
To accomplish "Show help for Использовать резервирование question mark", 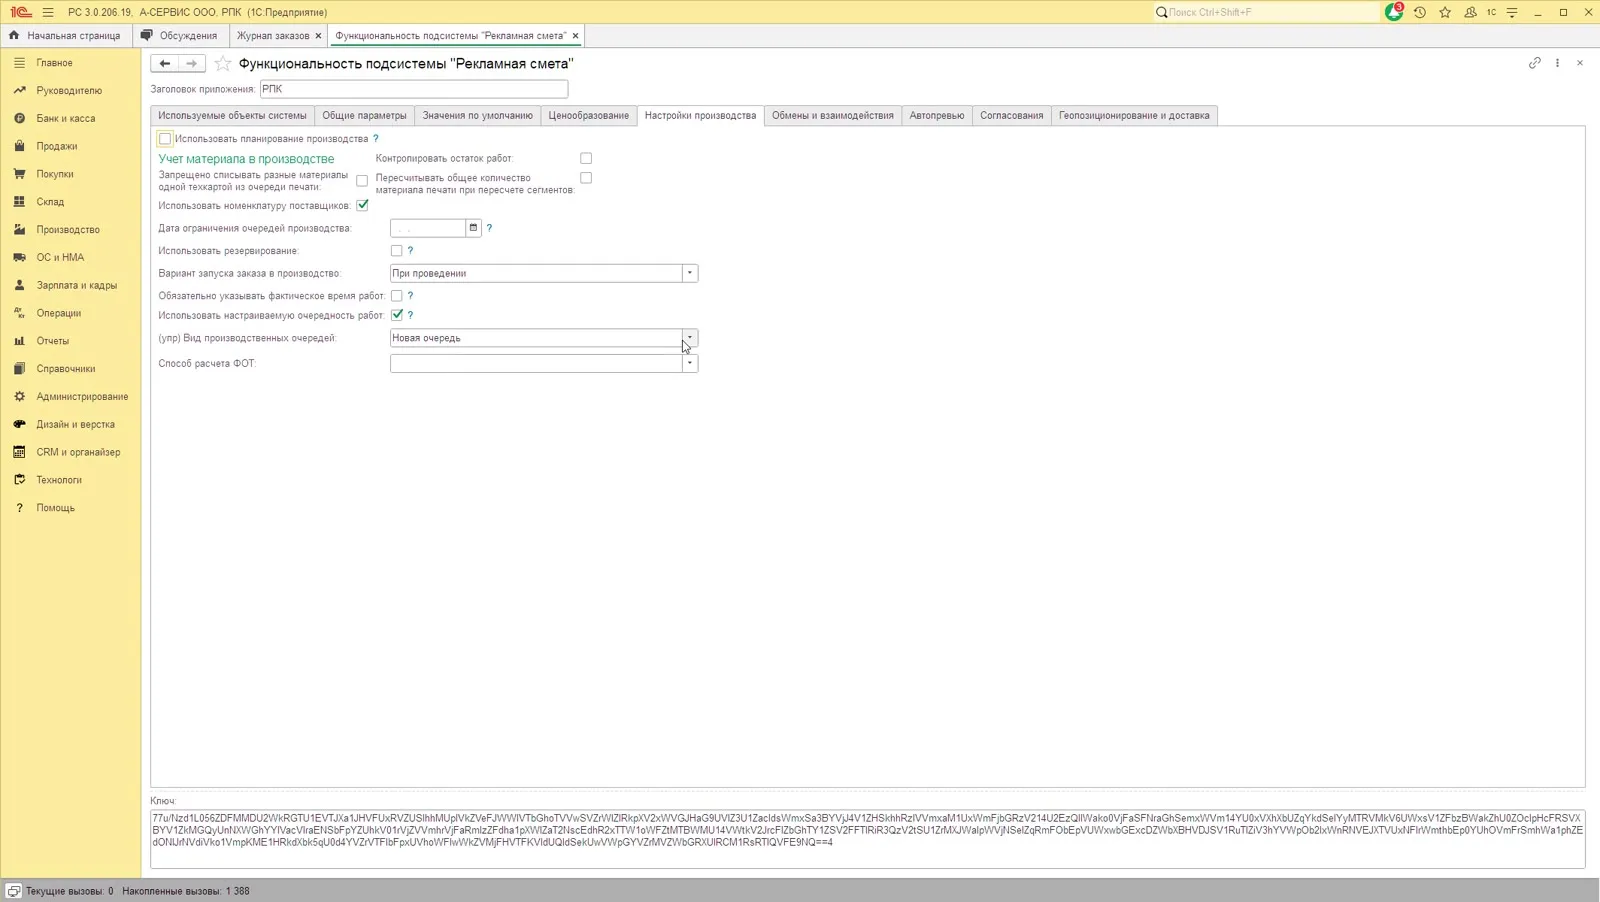I will [410, 251].
